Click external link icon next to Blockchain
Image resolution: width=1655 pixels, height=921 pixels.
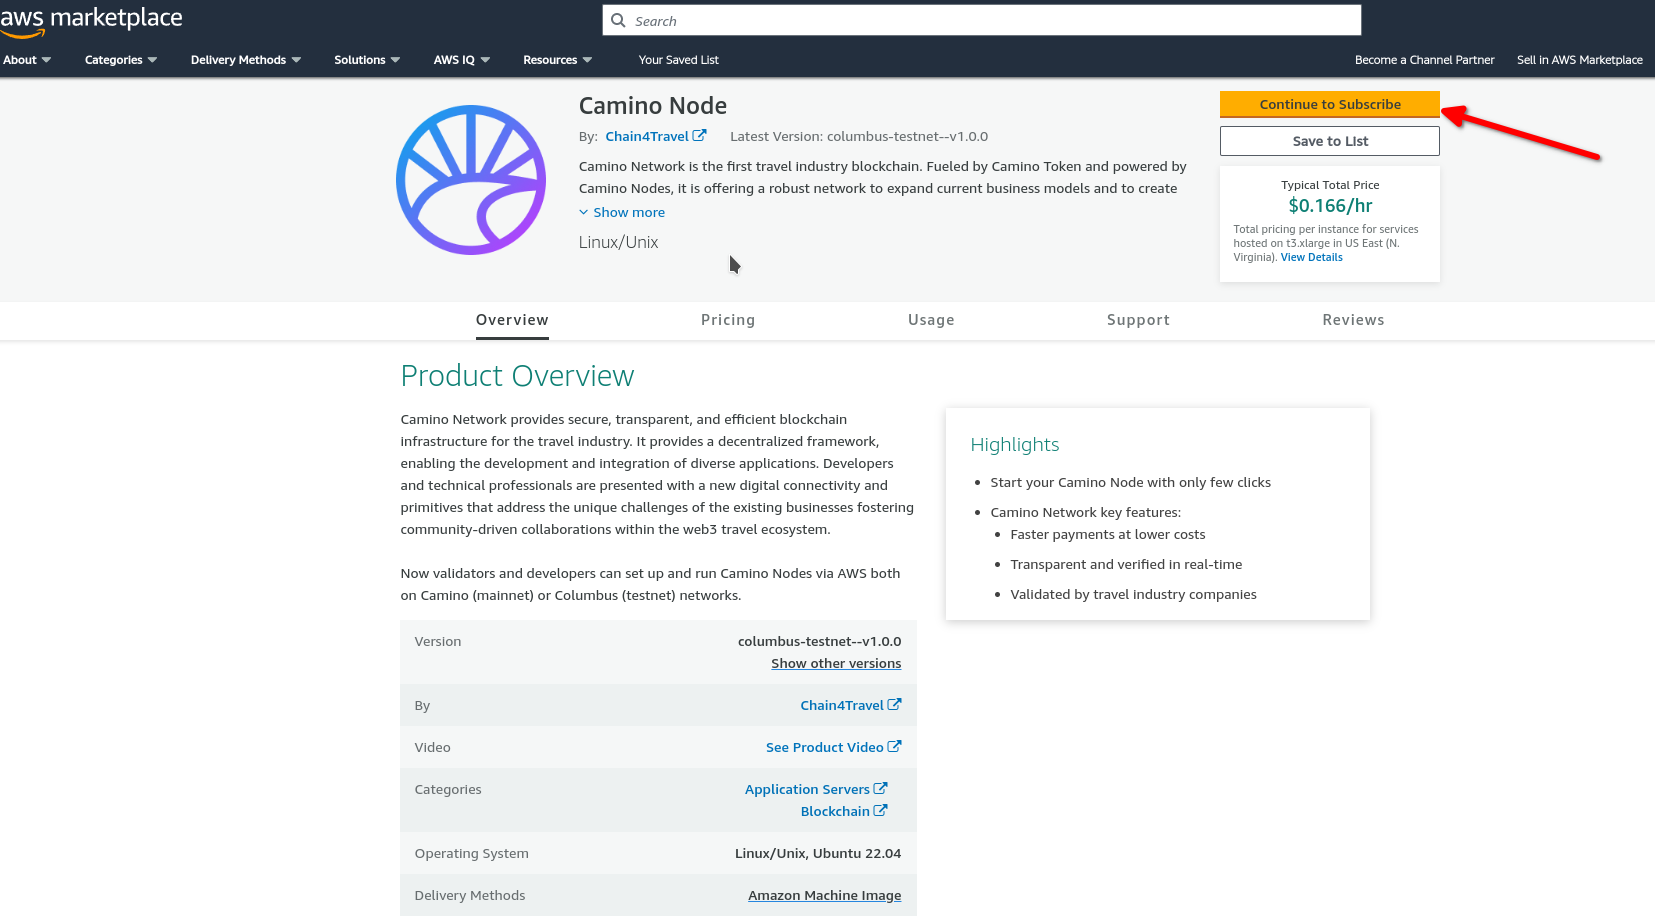click(880, 811)
